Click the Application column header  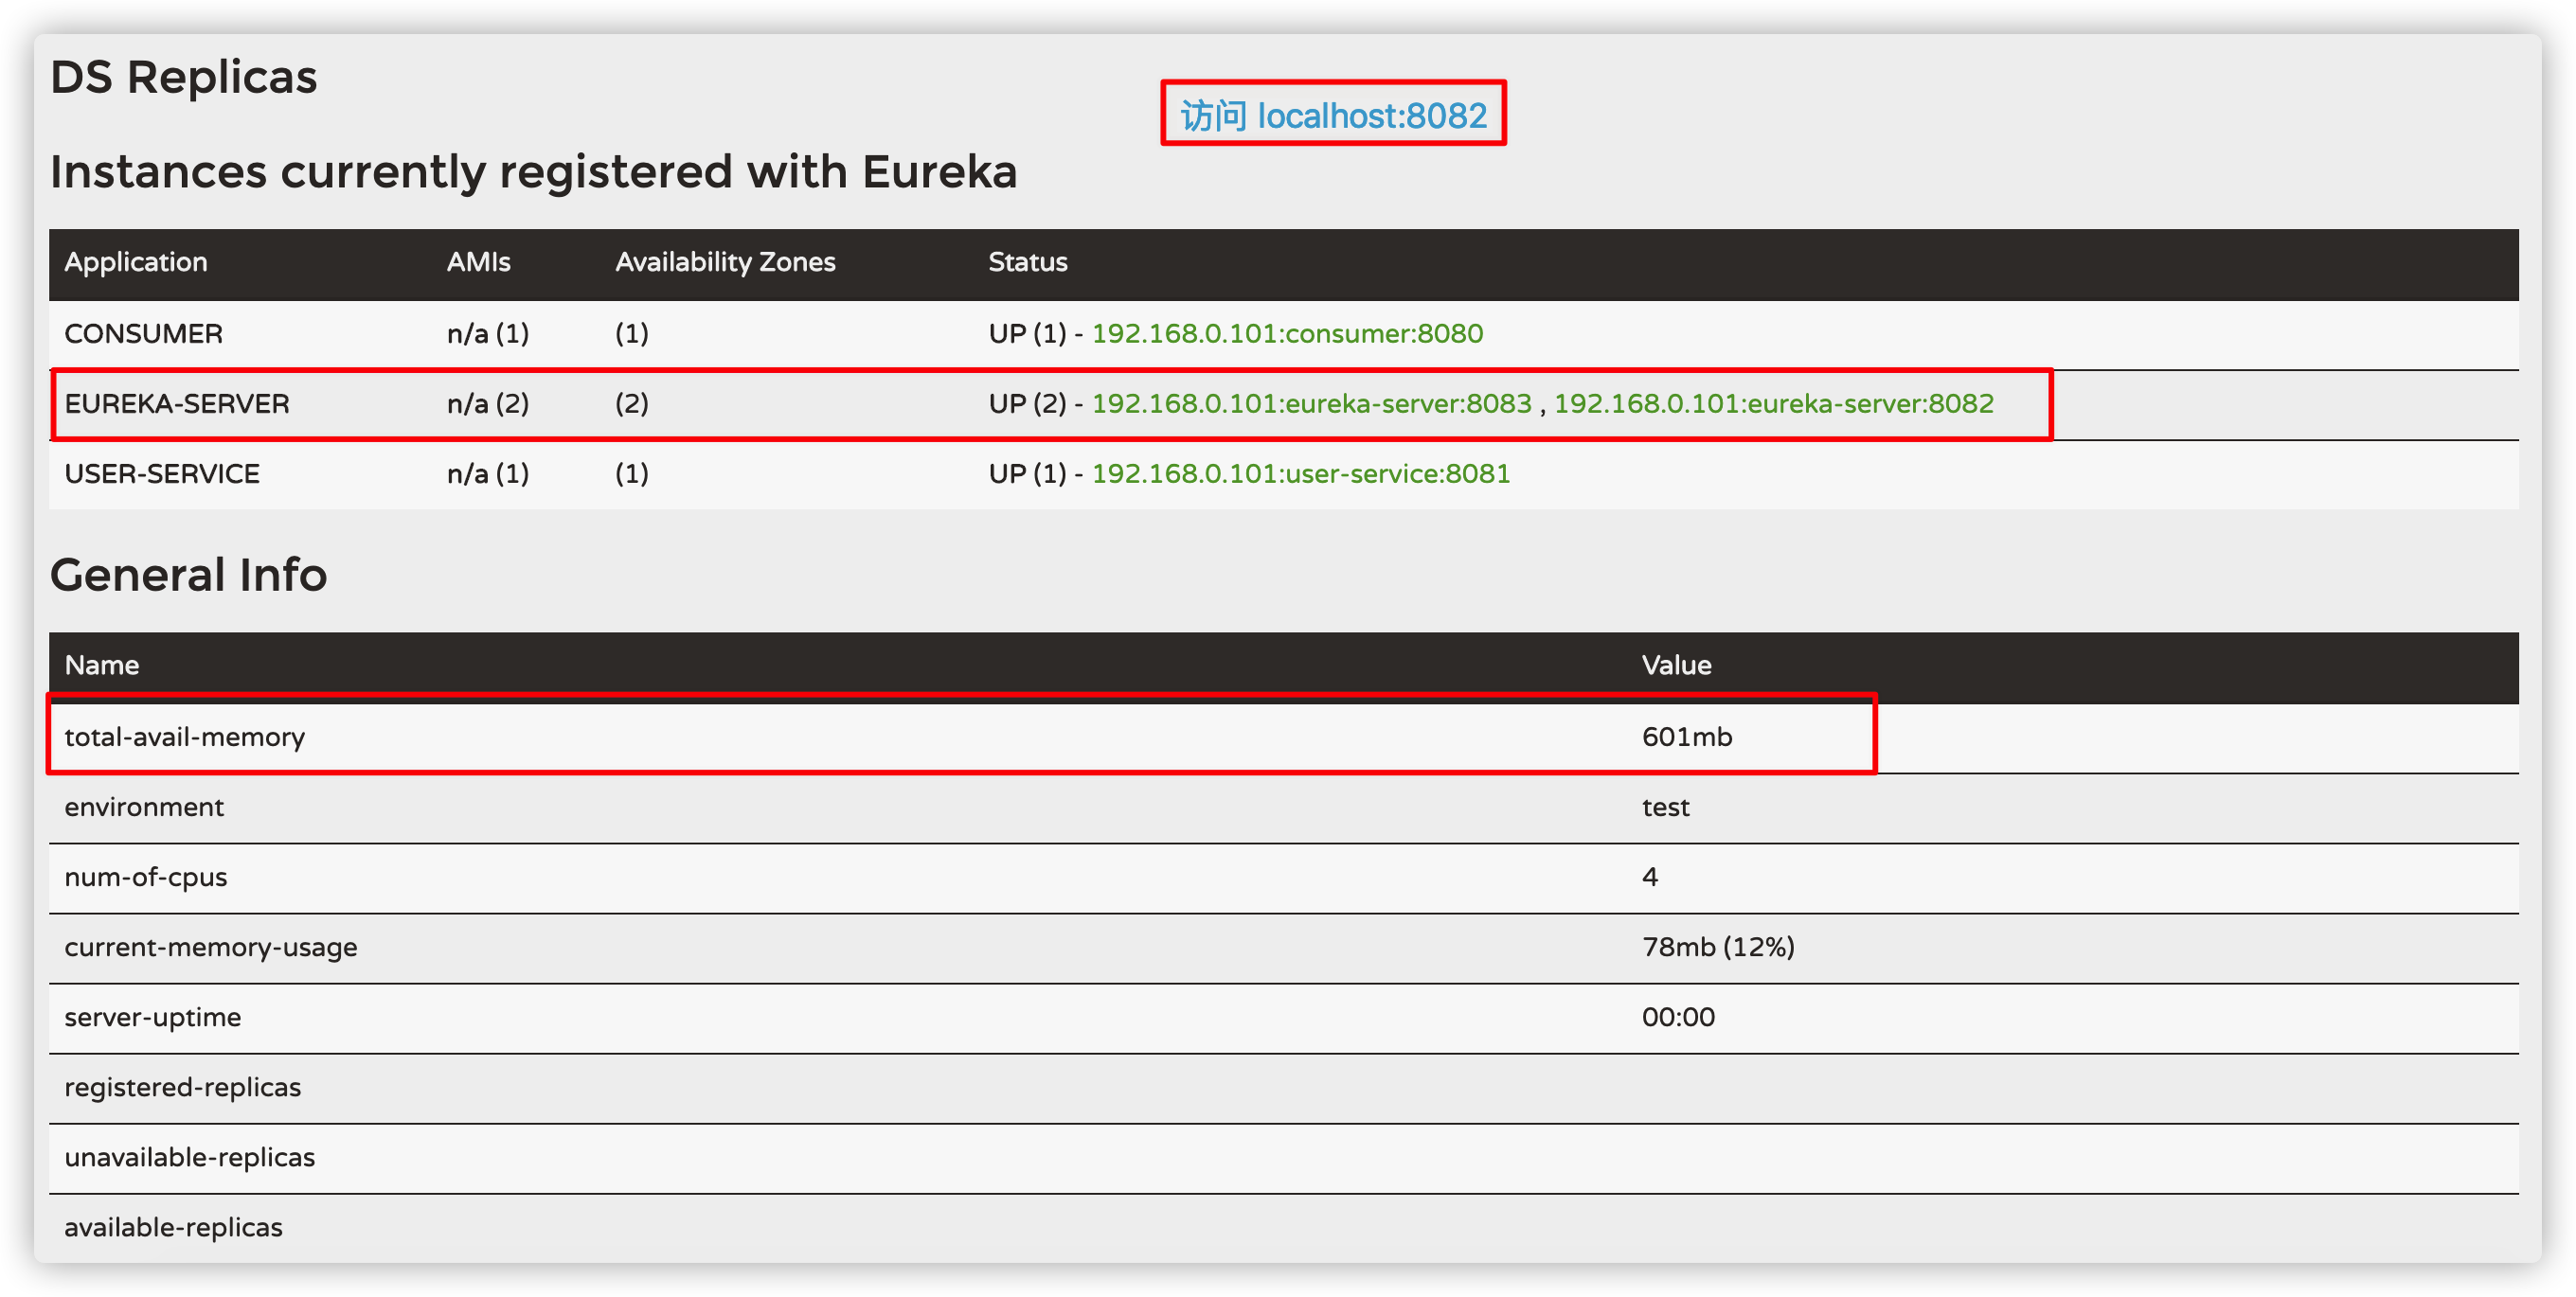pos(136,262)
